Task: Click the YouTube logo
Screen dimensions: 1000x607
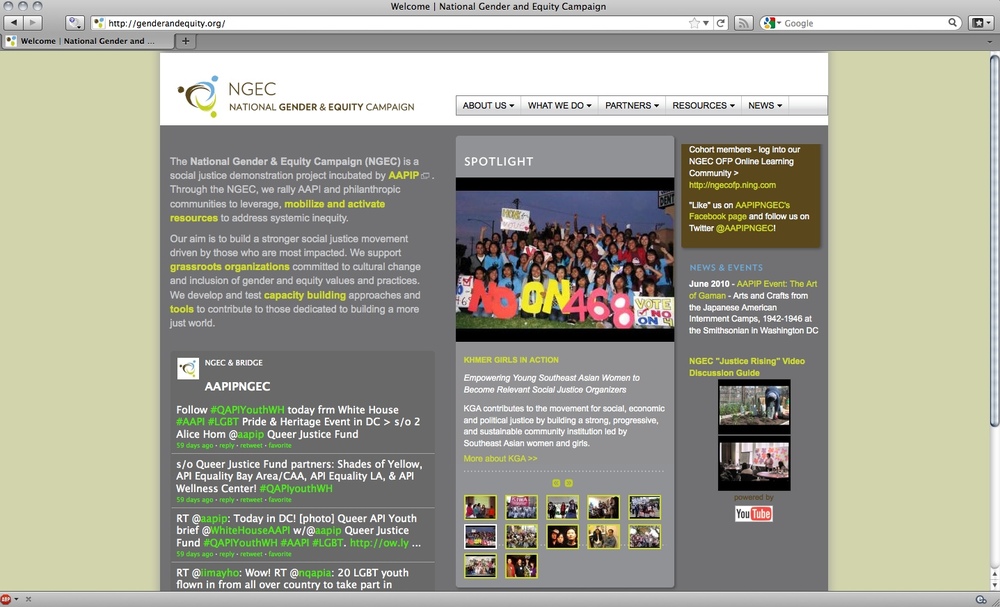Action: pyautogui.click(x=753, y=513)
